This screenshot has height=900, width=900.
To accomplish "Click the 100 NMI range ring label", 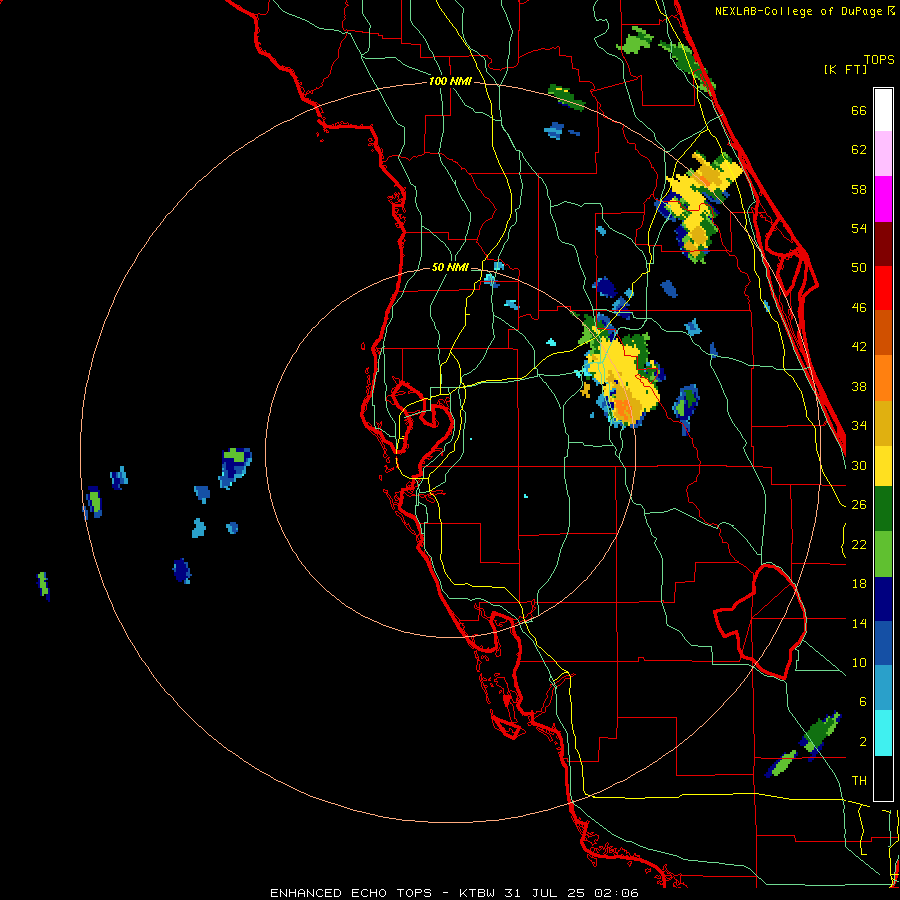I will pyautogui.click(x=450, y=81).
